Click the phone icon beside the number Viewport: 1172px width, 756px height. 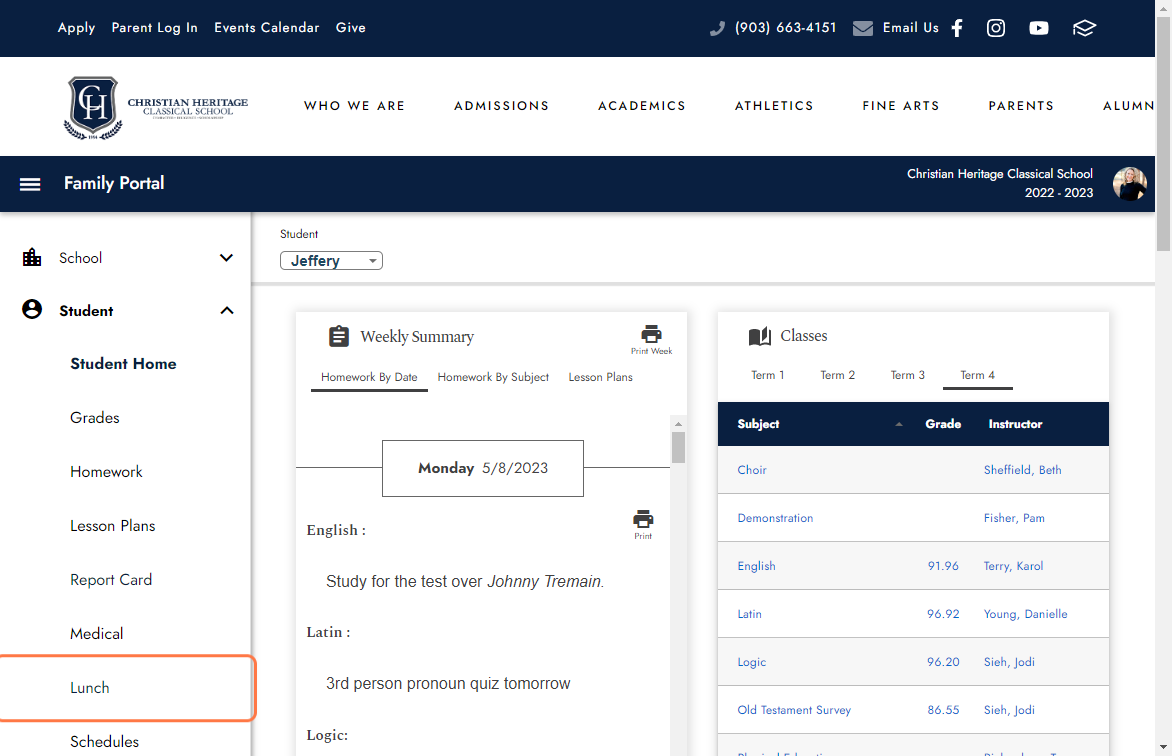(x=718, y=28)
